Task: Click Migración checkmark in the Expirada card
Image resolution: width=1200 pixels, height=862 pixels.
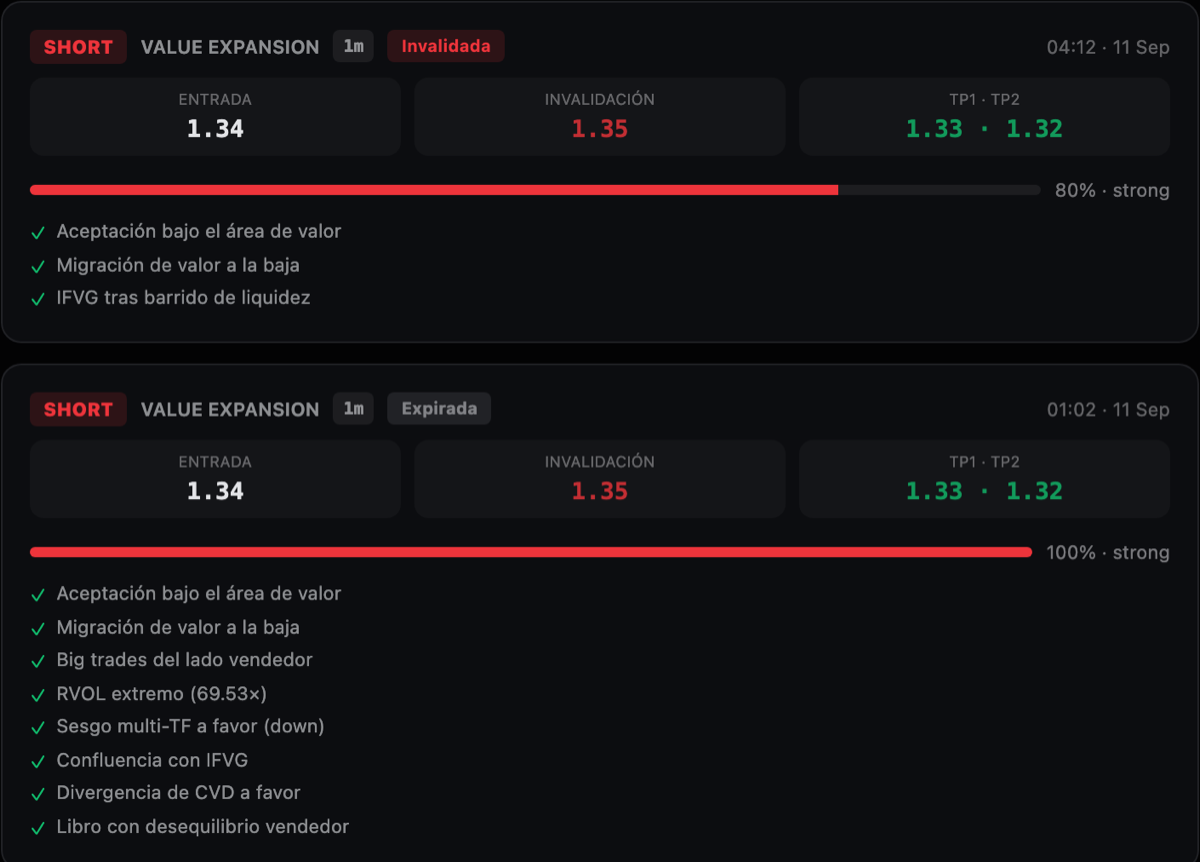Action: [x=38, y=628]
